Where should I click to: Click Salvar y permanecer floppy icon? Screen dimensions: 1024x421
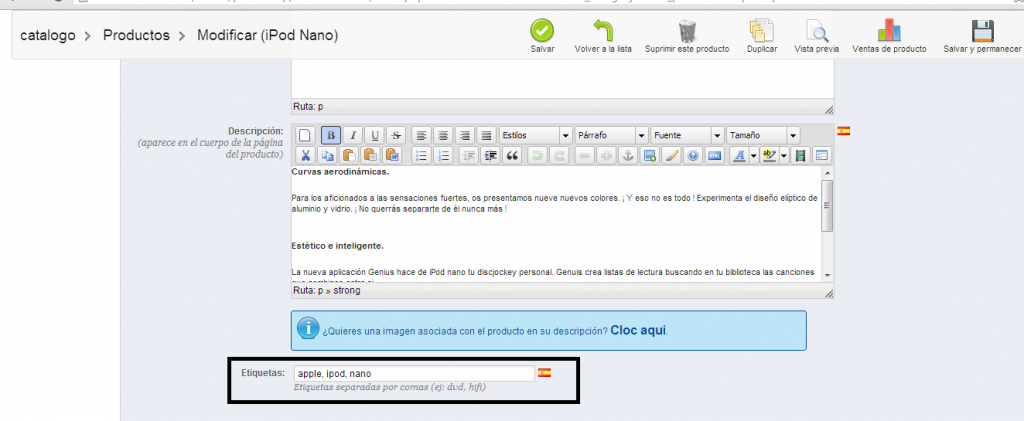tap(982, 31)
